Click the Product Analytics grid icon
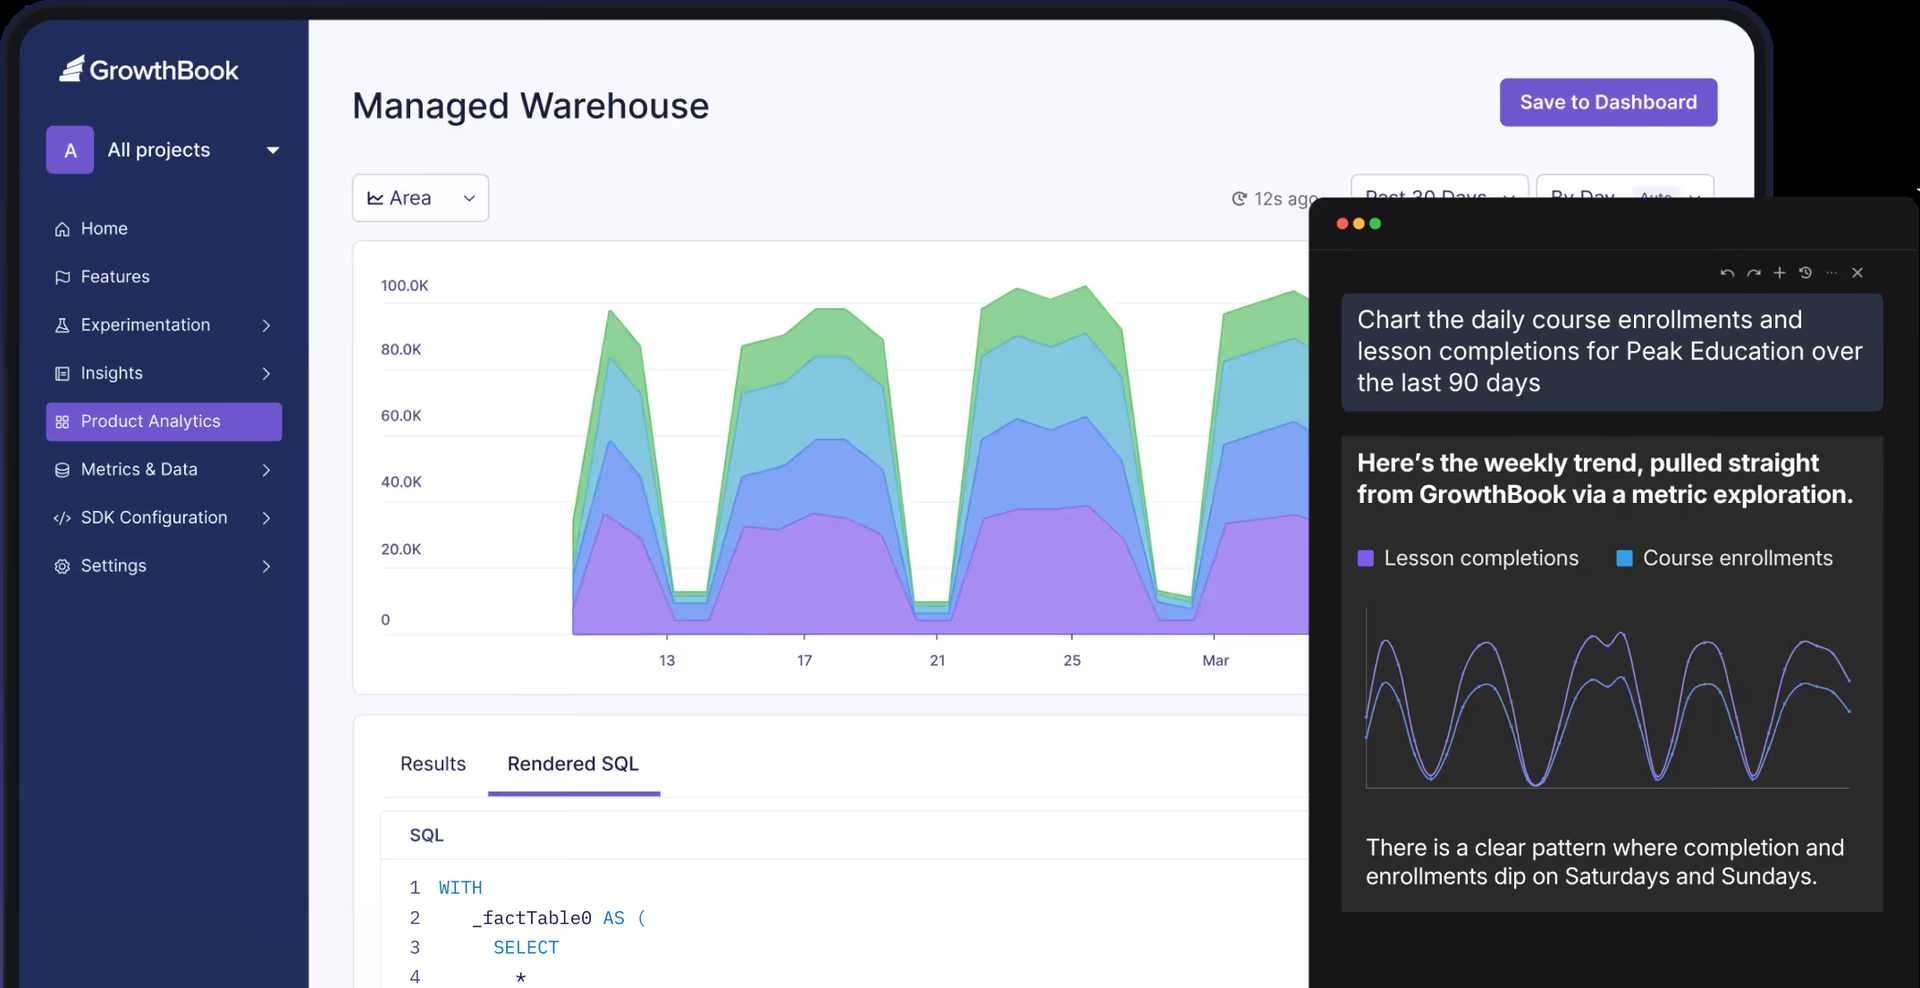The image size is (1920, 988). 62,422
